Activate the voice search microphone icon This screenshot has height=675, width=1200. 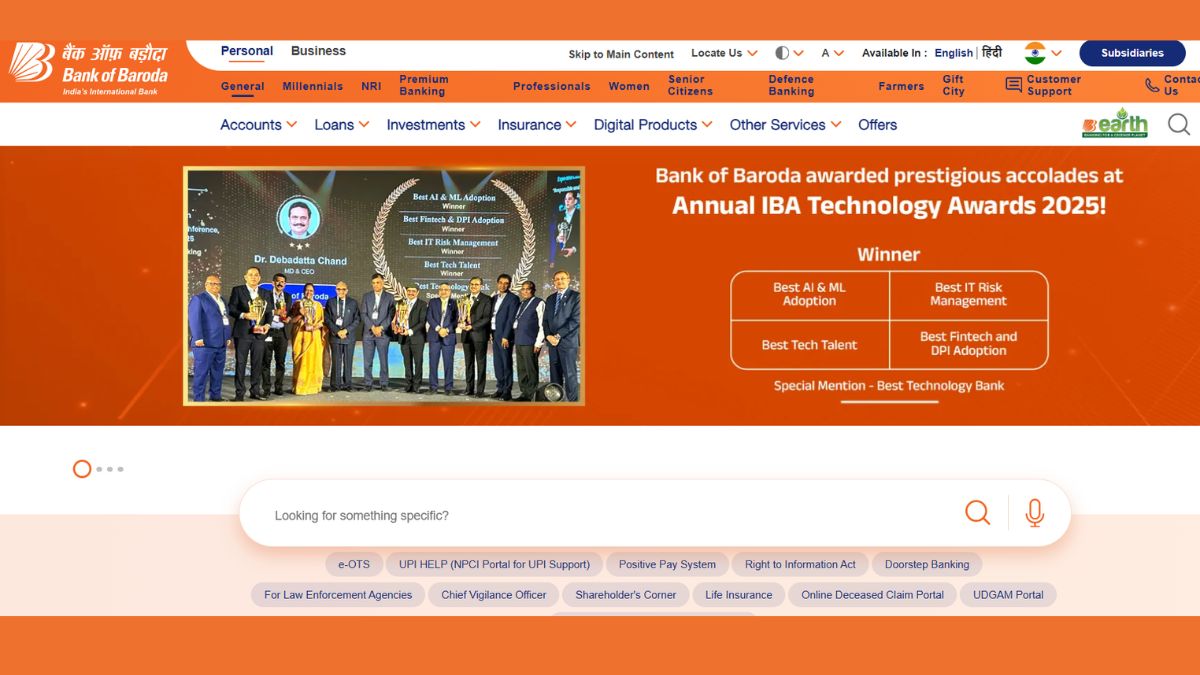(x=1034, y=513)
